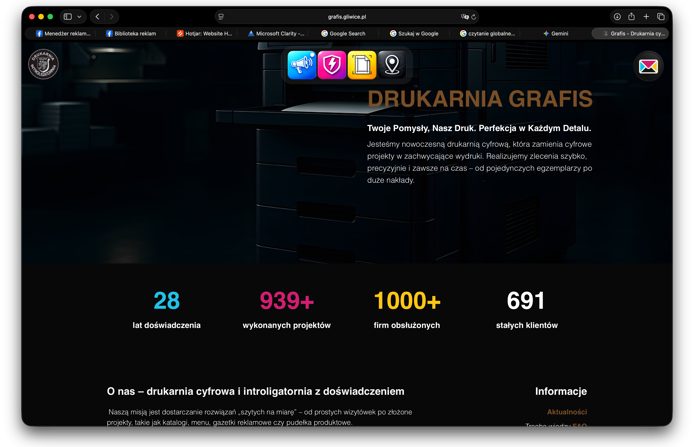Click the 691 stałych klientów counter
Screen dimensions: 695x447
527,310
